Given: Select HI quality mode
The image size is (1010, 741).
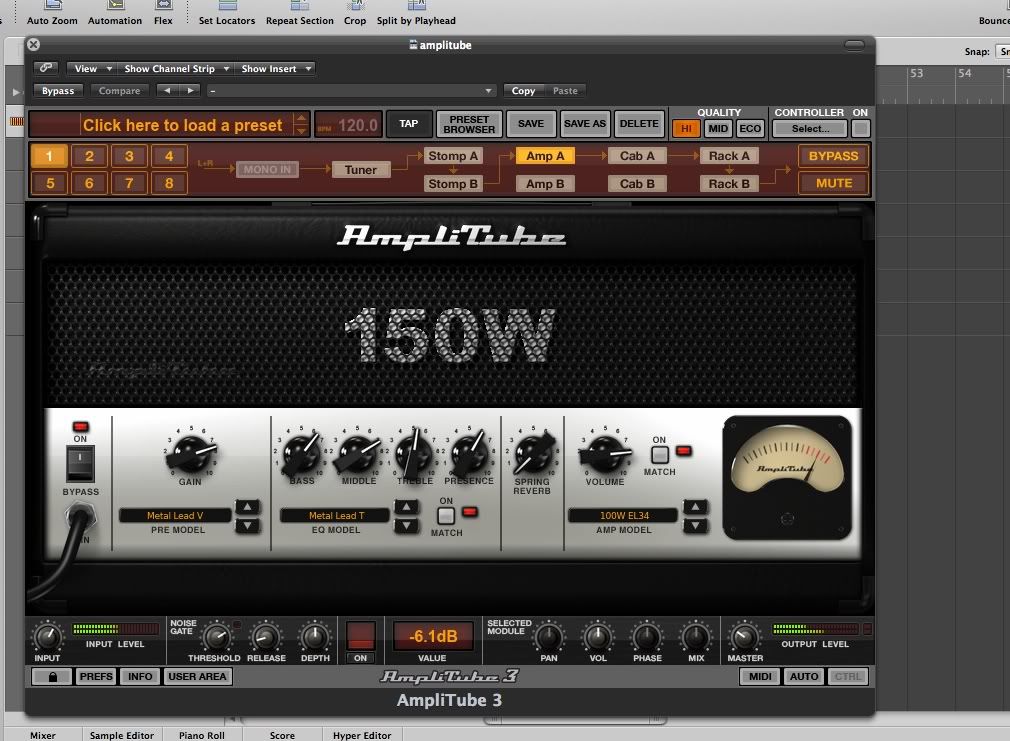Looking at the screenshot, I should click(687, 128).
